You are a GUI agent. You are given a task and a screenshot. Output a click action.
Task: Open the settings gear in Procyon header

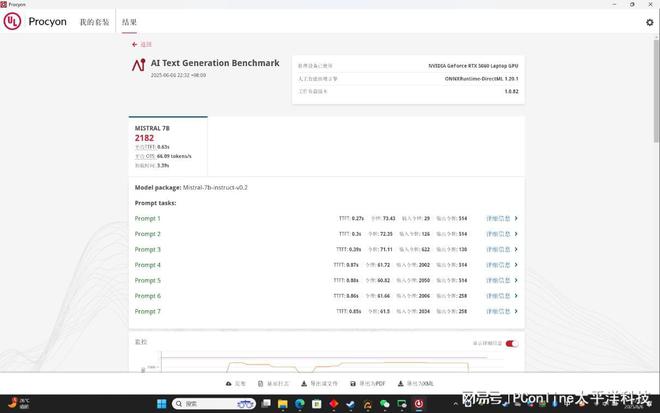pos(649,22)
